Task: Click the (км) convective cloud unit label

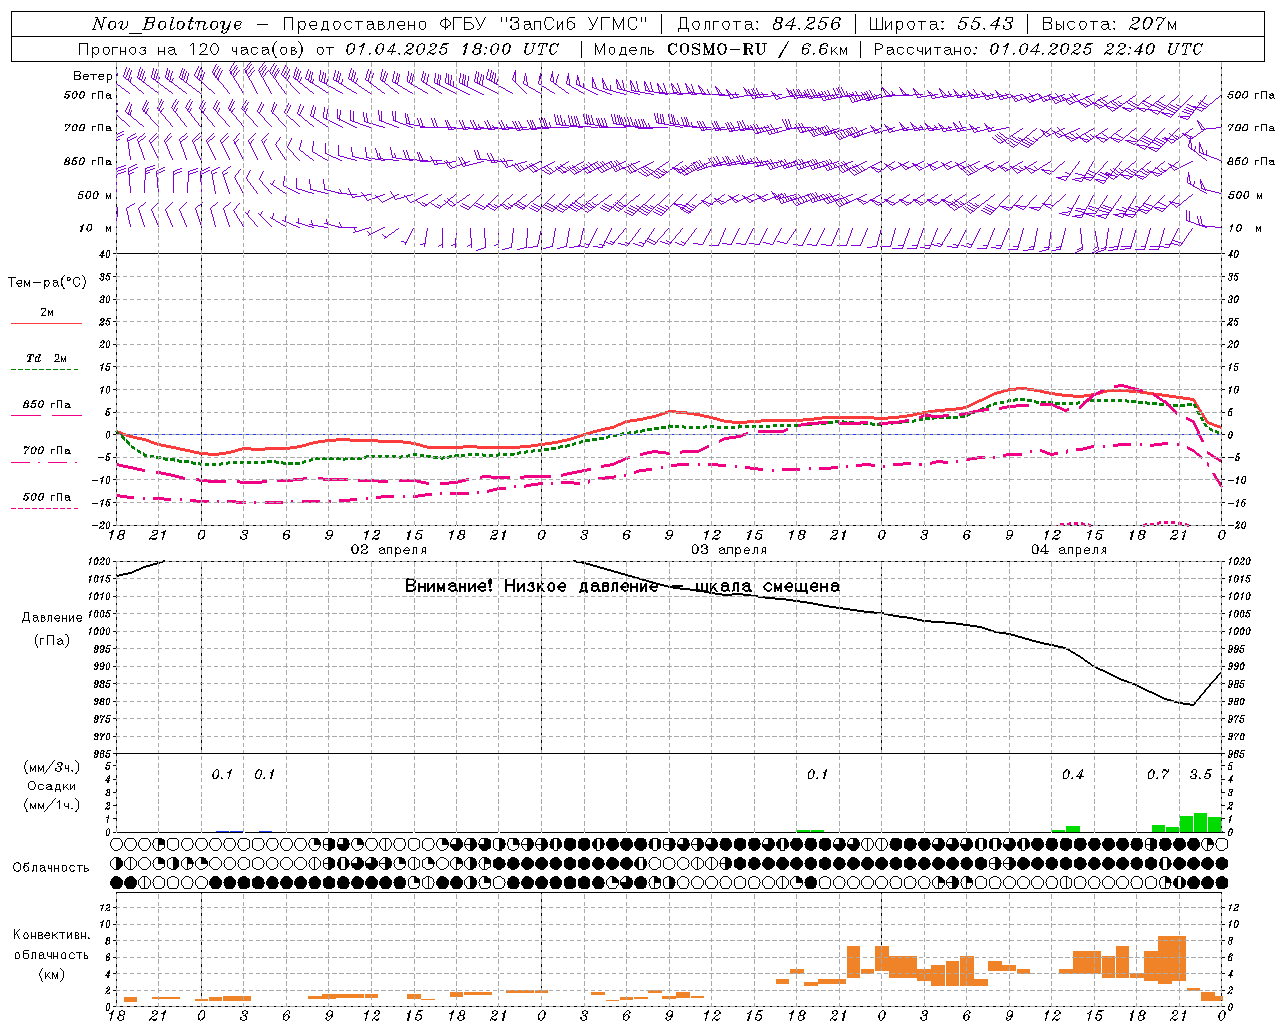Action: click(x=51, y=974)
